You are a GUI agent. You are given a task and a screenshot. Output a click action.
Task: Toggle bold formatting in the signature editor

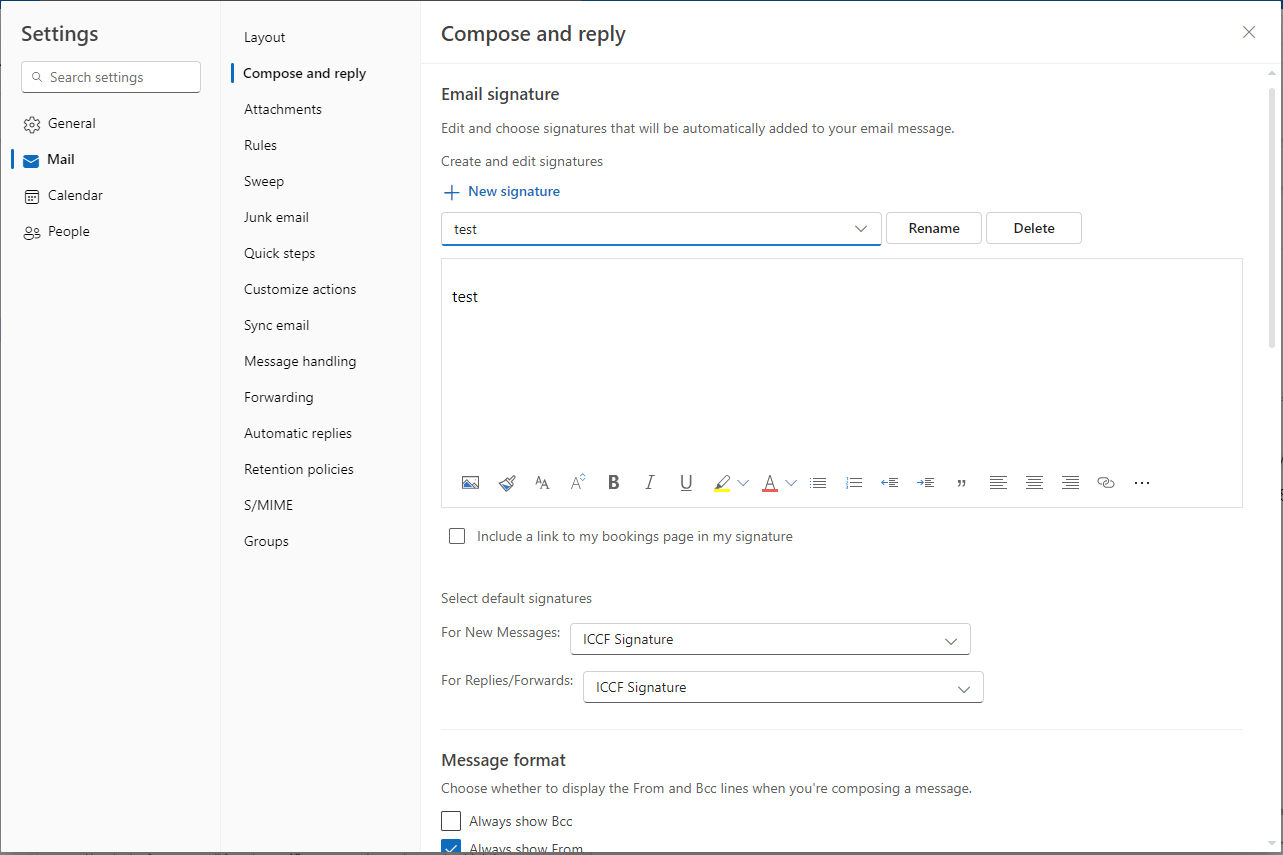pos(613,482)
